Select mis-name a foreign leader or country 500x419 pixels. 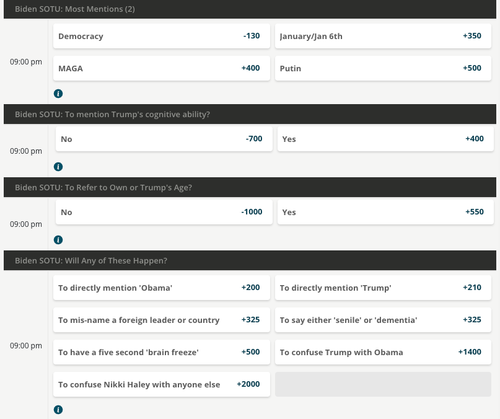click(x=161, y=320)
